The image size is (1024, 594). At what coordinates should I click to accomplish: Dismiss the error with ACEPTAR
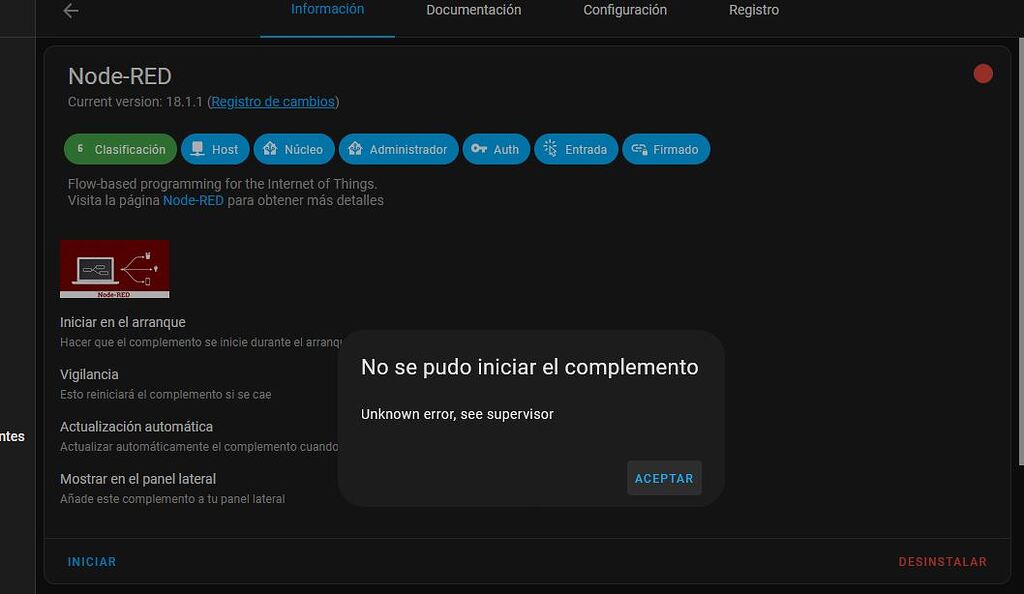tap(664, 478)
